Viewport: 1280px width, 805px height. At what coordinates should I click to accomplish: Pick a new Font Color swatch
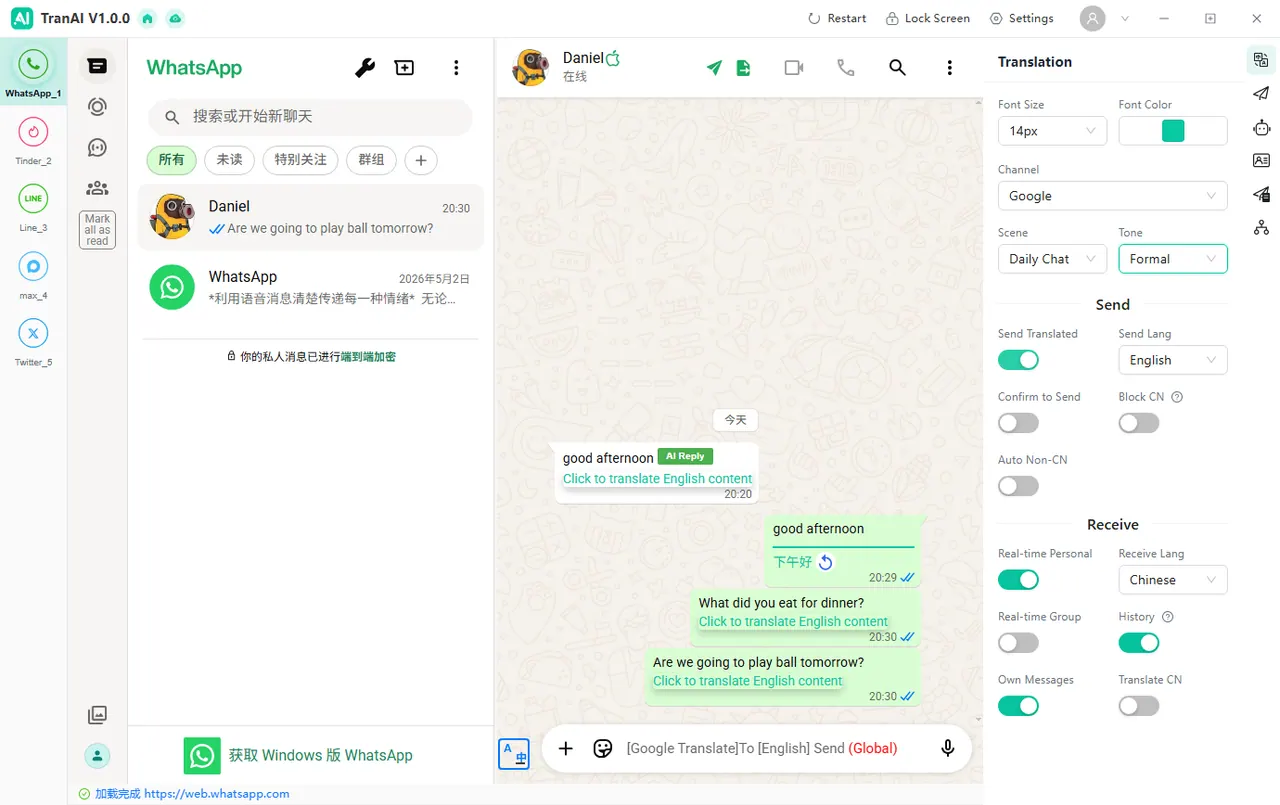(1173, 131)
